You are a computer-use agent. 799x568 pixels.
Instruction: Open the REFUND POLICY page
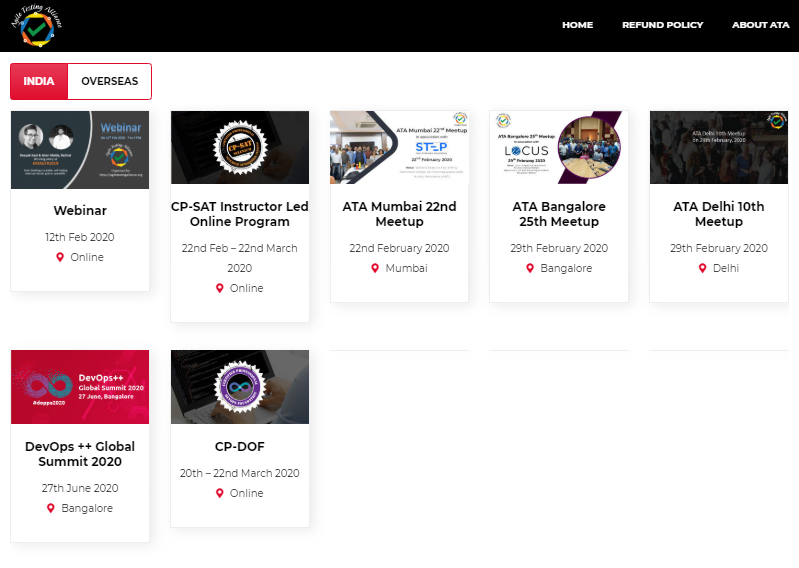662,25
